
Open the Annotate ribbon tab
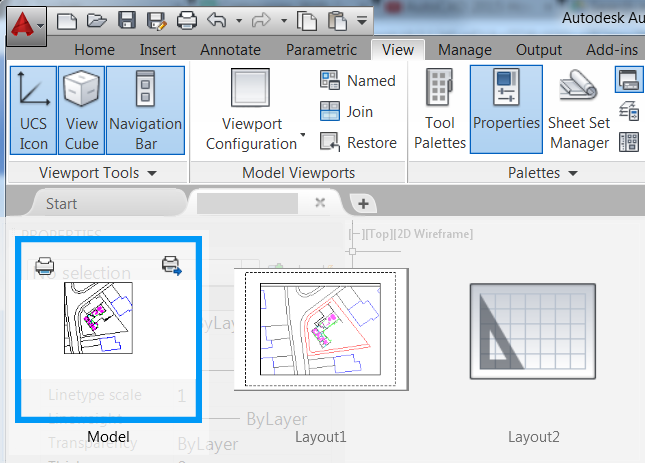[x=230, y=50]
